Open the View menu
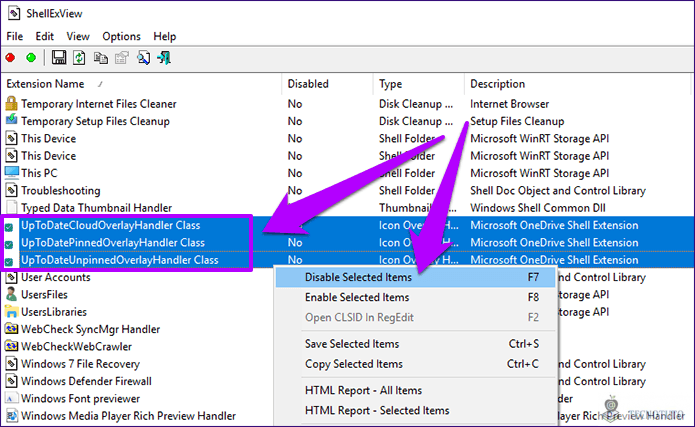The width and height of the screenshot is (695, 427). click(78, 36)
